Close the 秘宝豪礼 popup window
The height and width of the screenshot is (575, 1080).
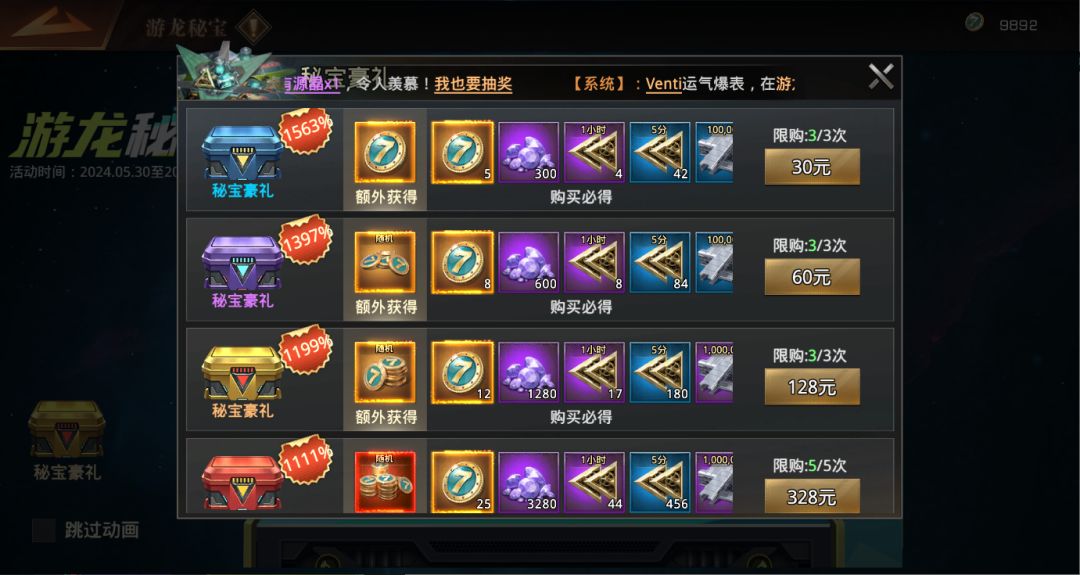coord(881,76)
